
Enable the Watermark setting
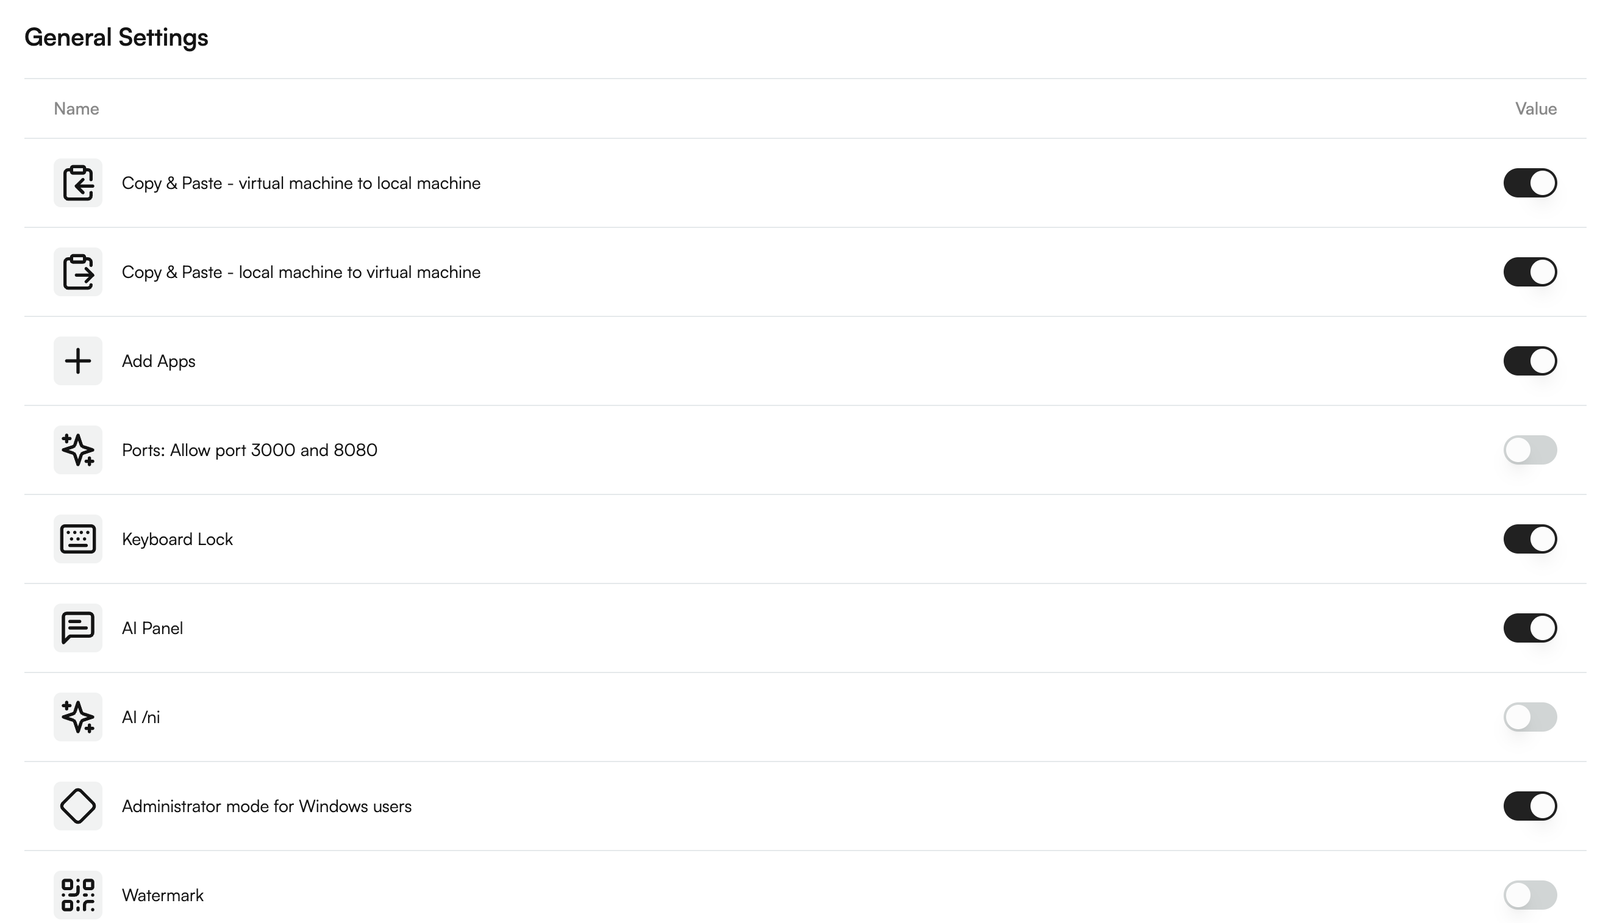(1530, 895)
